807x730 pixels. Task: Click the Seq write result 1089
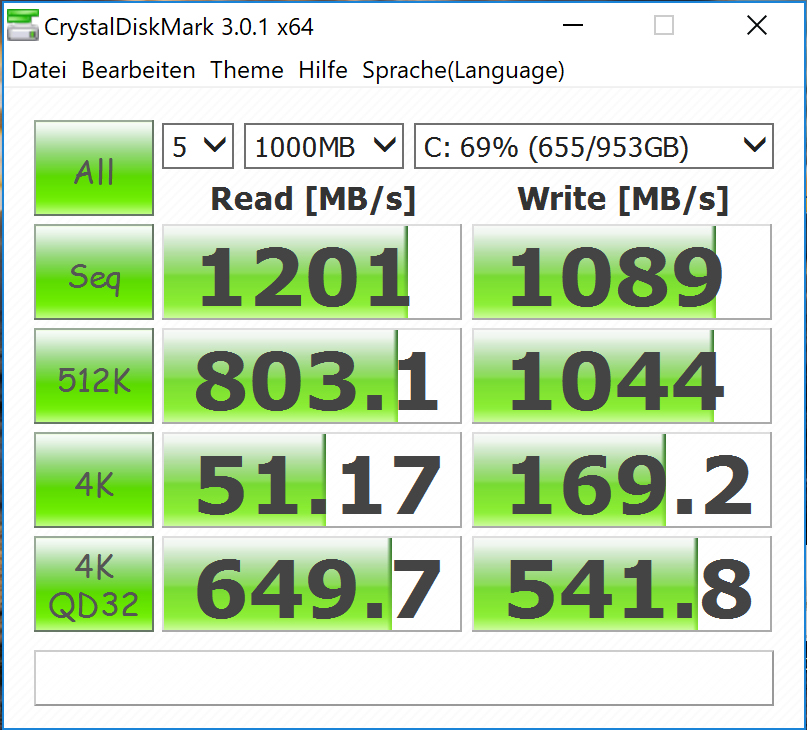[x=622, y=272]
